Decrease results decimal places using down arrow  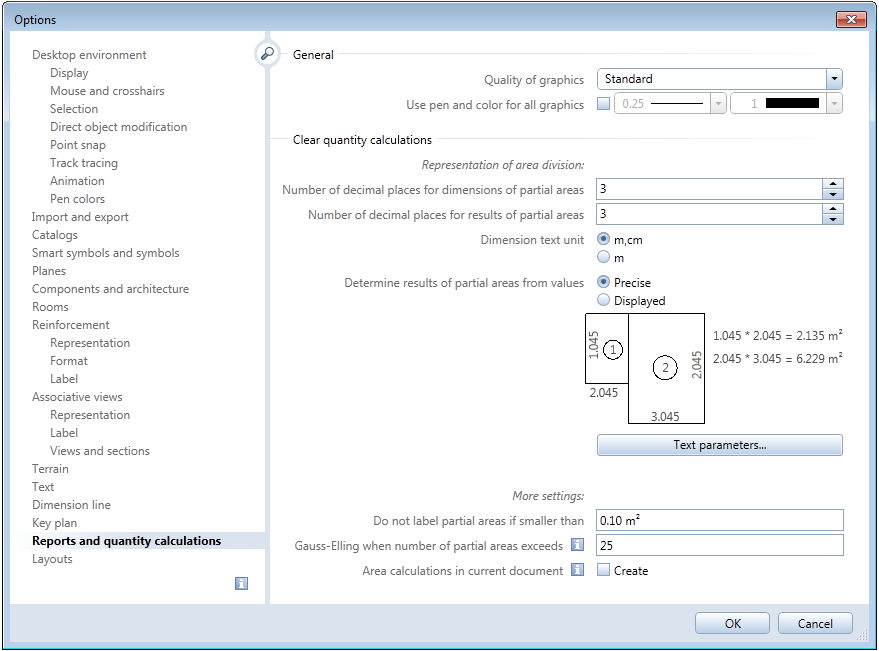coord(834,218)
